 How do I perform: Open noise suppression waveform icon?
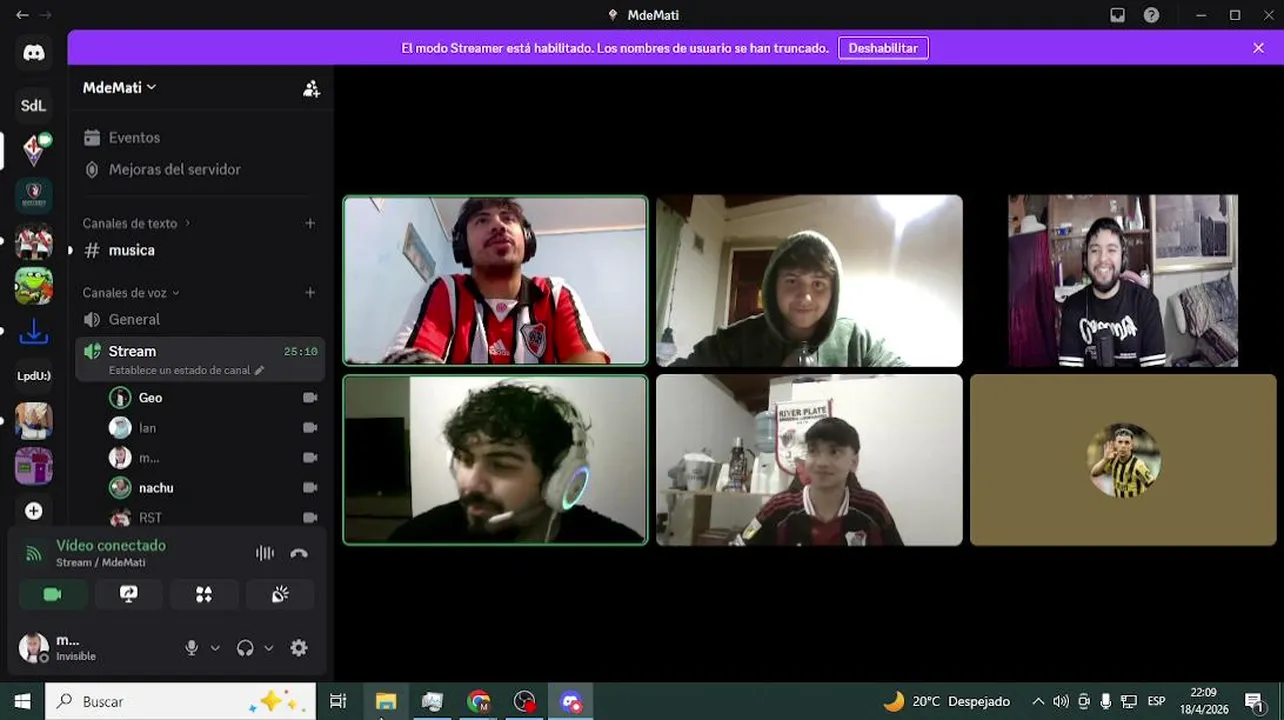[x=265, y=553]
